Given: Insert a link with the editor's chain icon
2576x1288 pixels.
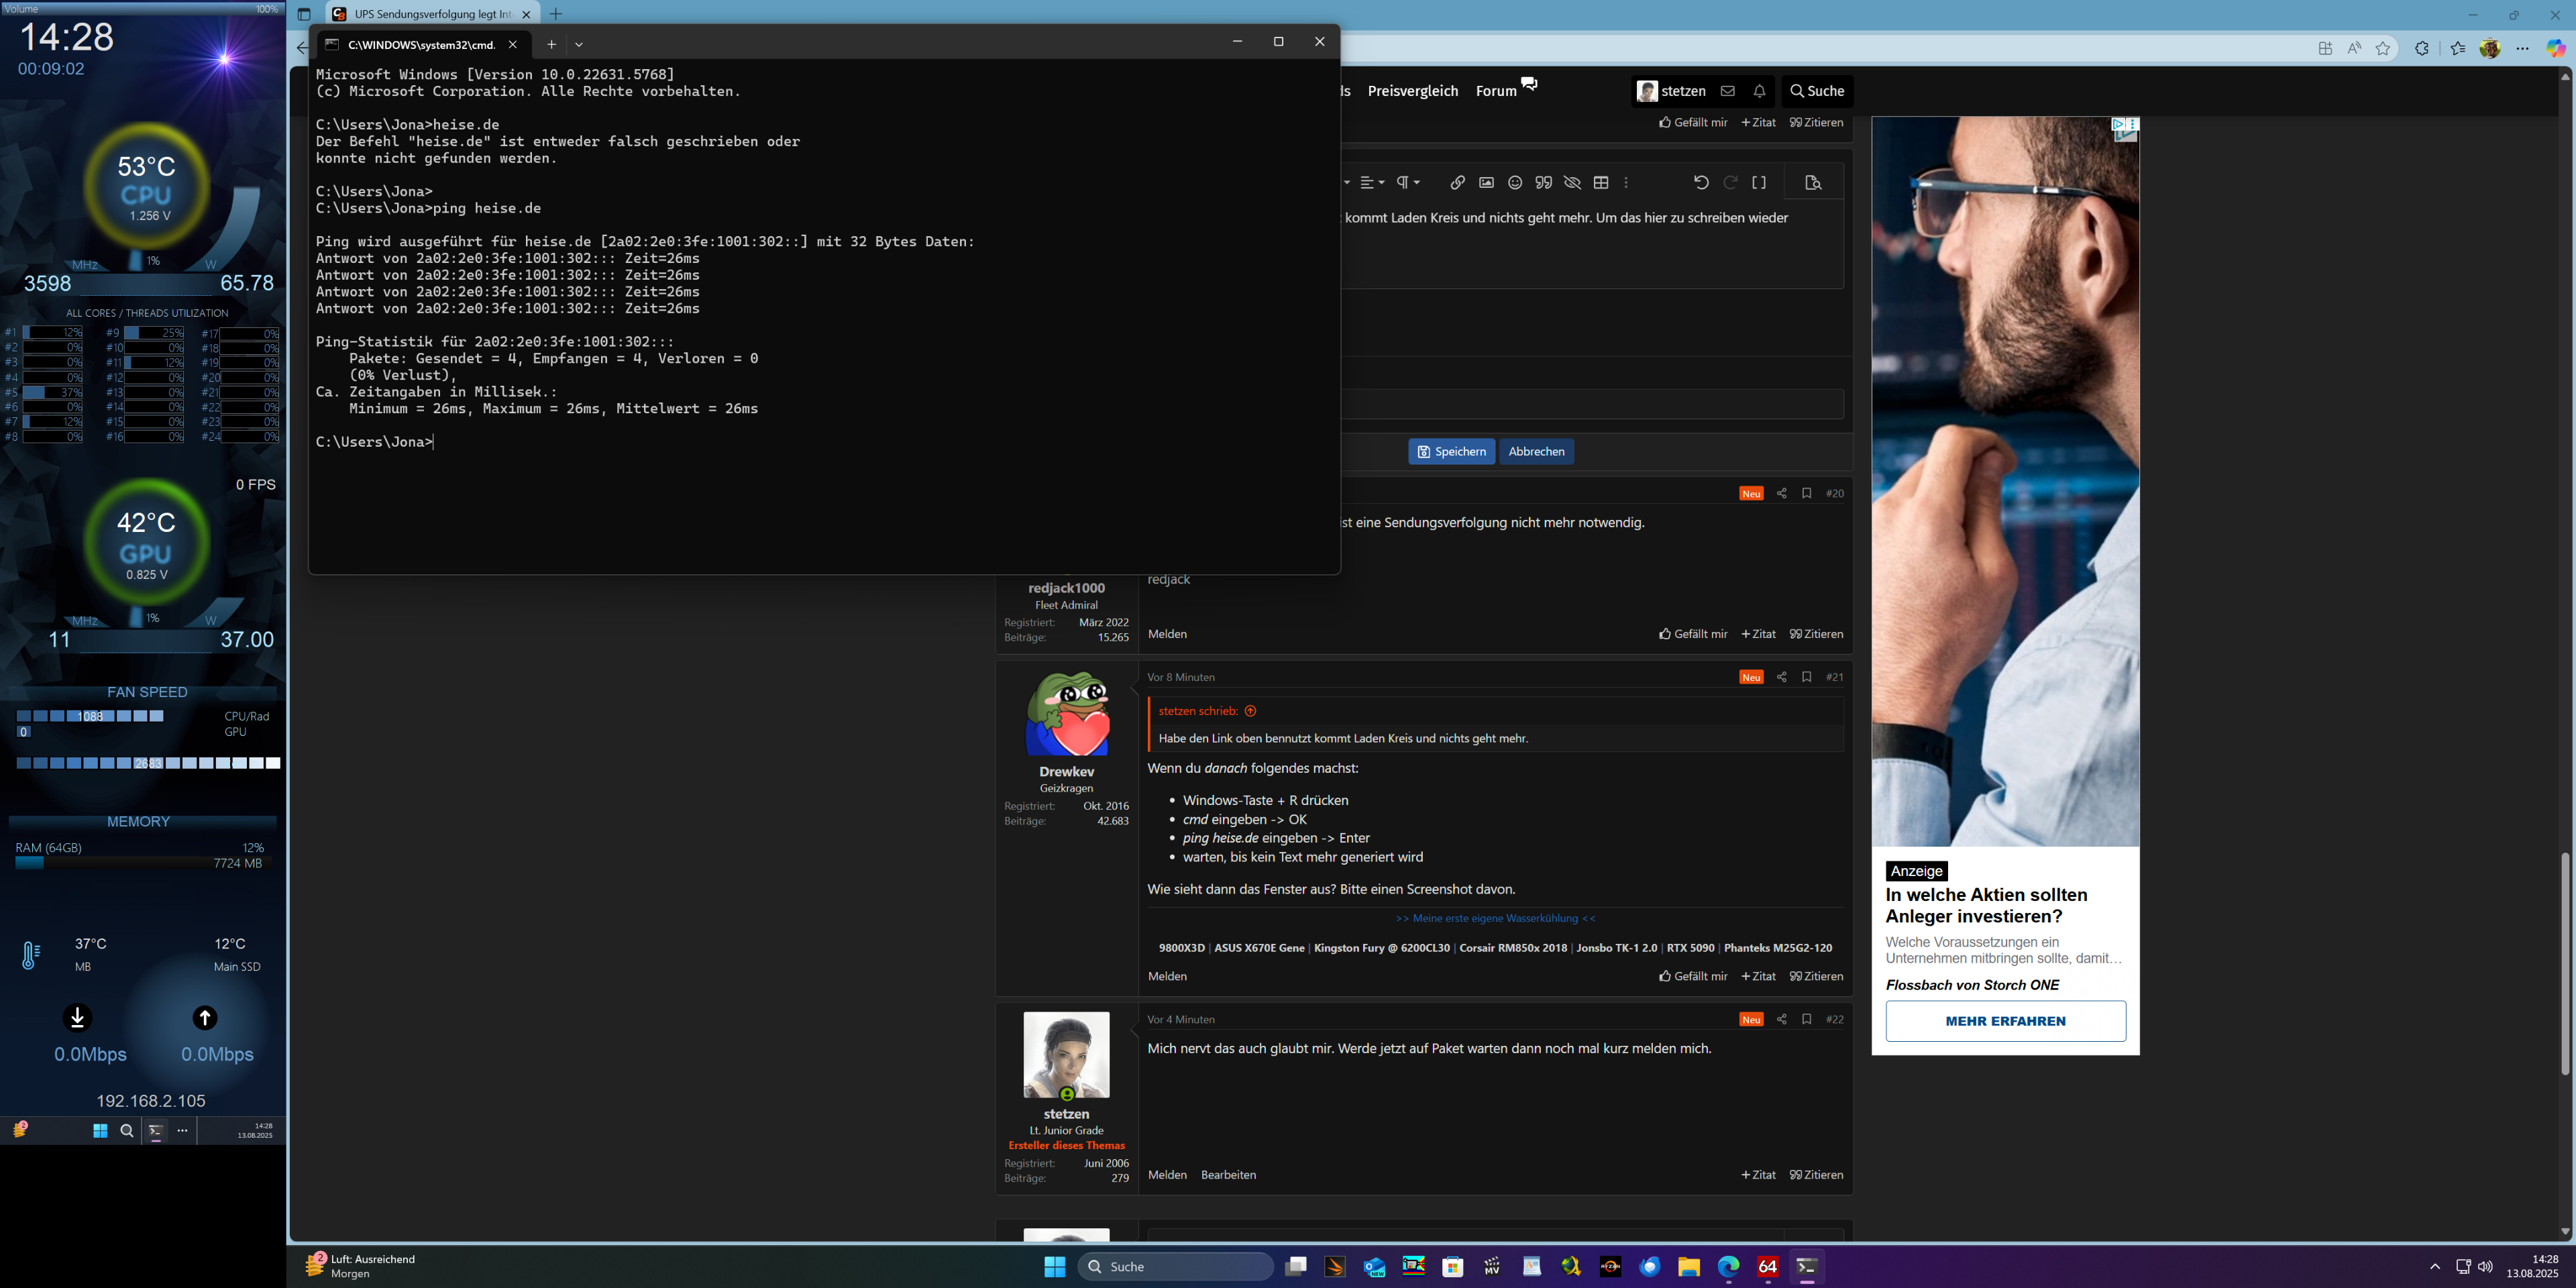Looking at the screenshot, I should click(x=1457, y=183).
